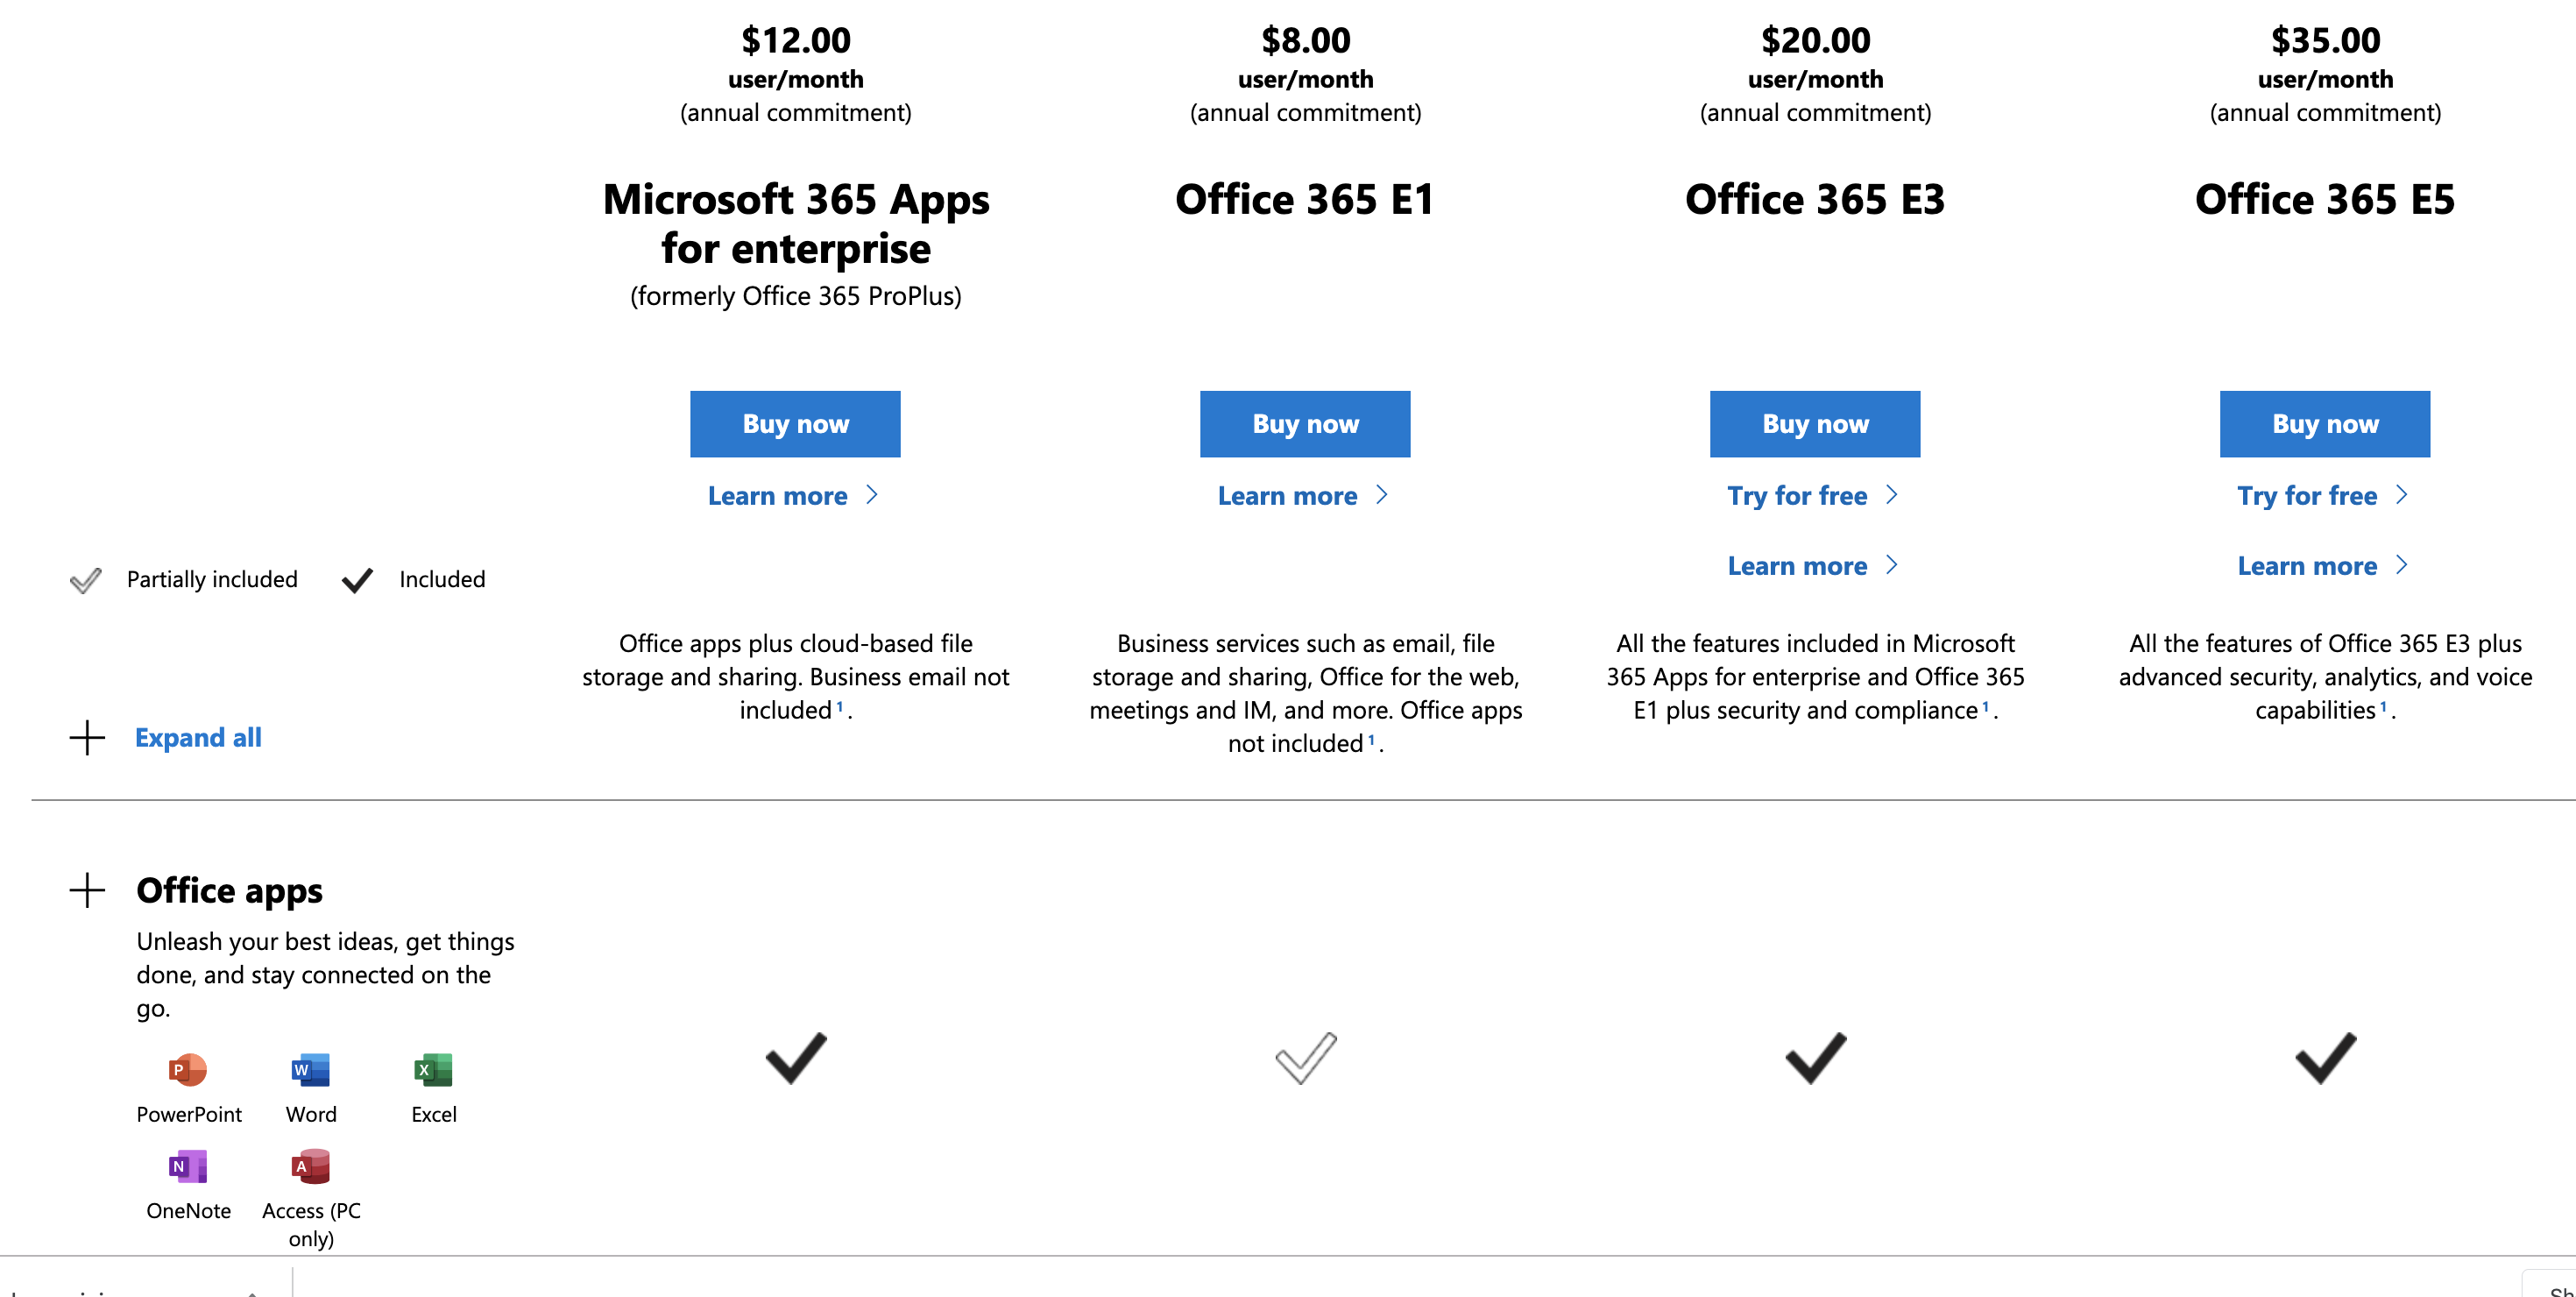Buy Microsoft 365 Apps for enterprise now

pos(795,424)
